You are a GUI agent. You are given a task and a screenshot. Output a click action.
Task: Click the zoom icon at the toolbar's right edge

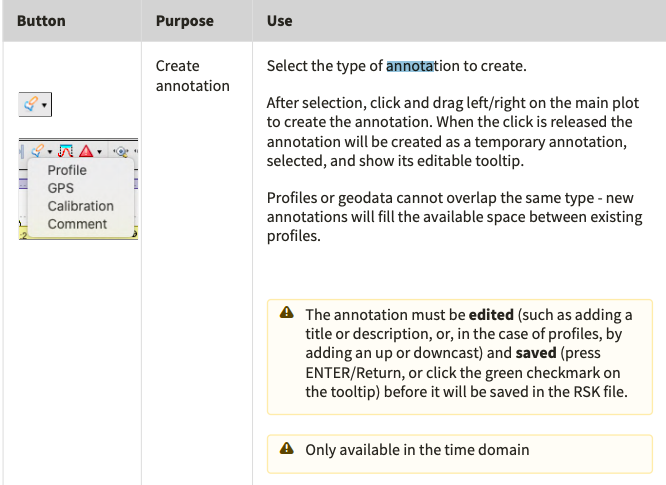click(121, 152)
